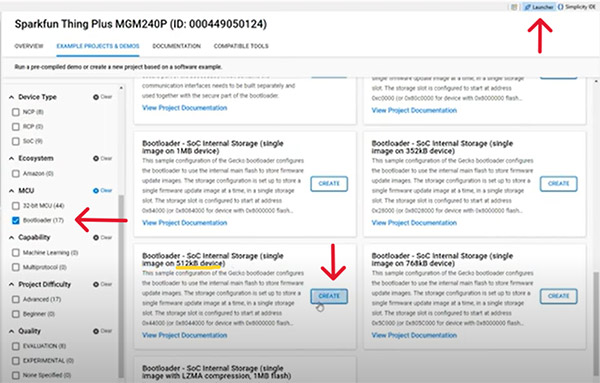Enable the 32-bit MCU checkbox
600x383 pixels.
(x=16, y=206)
